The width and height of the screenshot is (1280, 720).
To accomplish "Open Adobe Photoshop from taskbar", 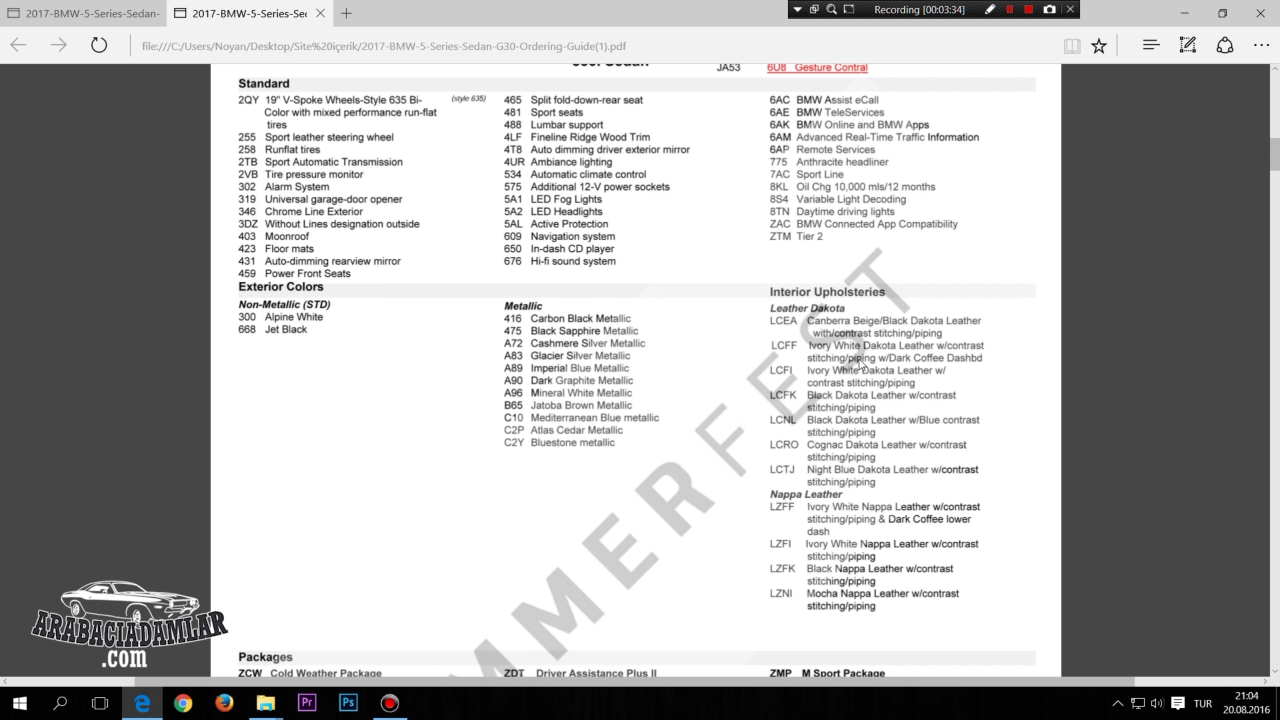I will [x=348, y=703].
